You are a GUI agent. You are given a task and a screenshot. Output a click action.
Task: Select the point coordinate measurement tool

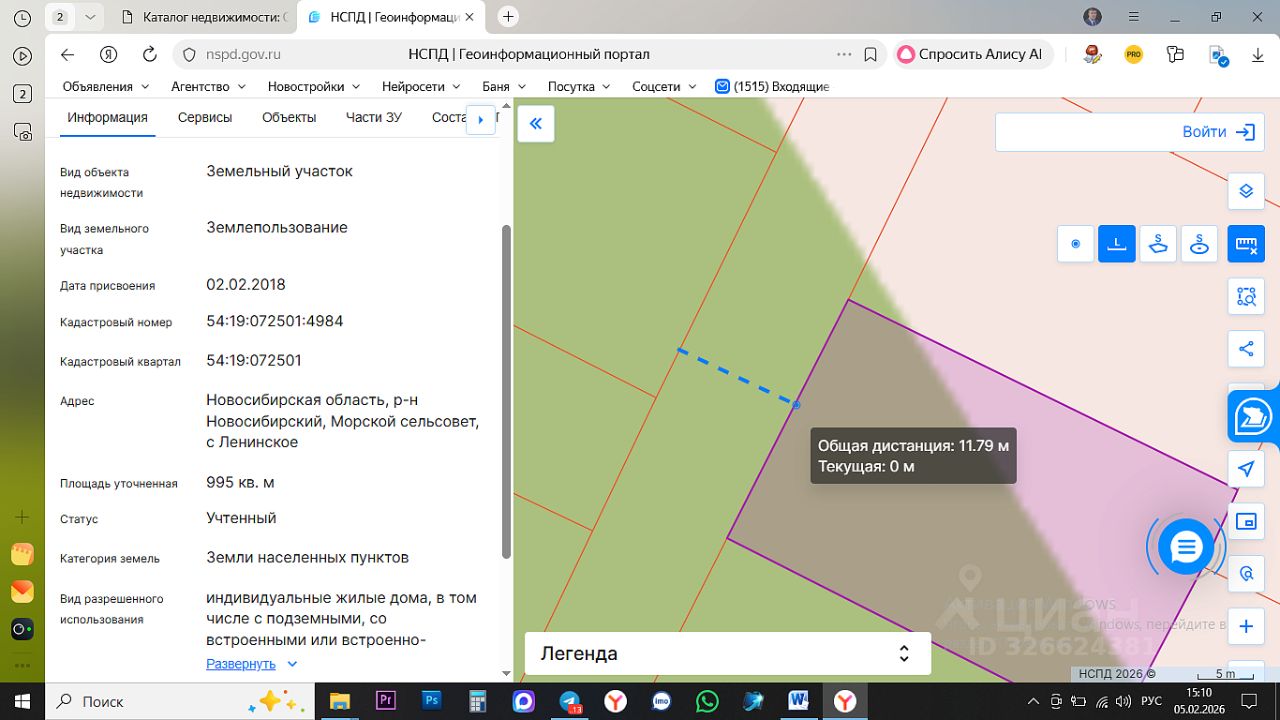coord(1076,244)
